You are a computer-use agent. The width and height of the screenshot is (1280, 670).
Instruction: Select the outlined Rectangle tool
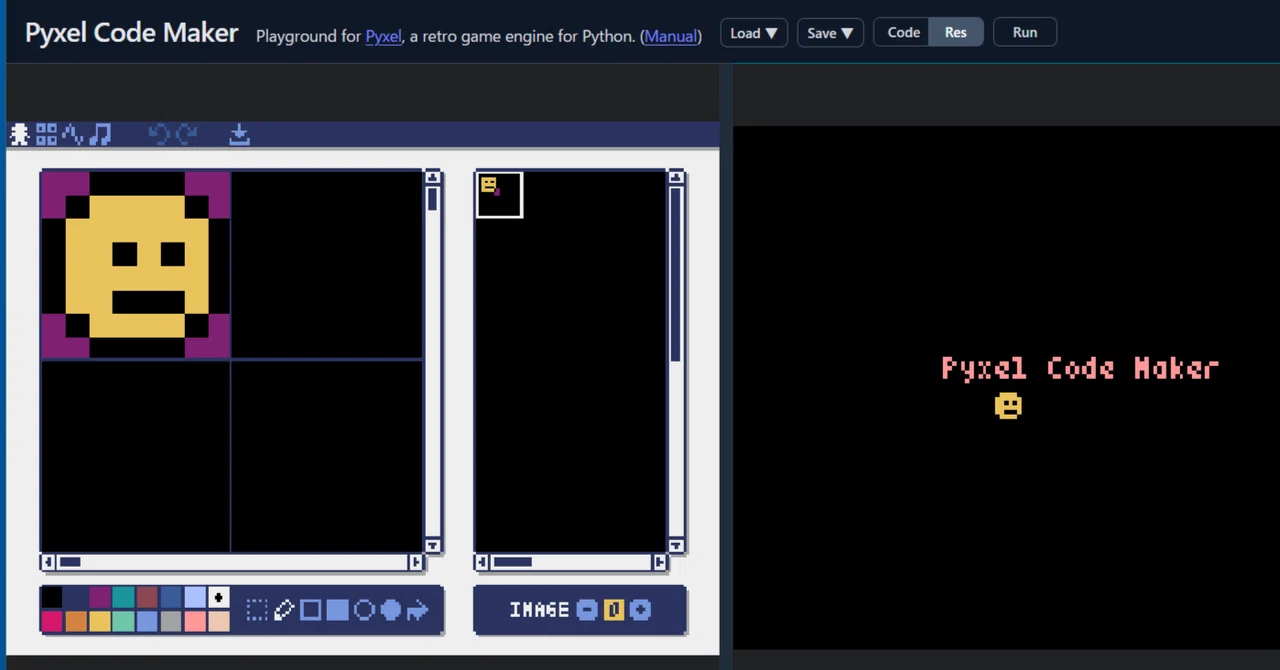pyautogui.click(x=311, y=610)
